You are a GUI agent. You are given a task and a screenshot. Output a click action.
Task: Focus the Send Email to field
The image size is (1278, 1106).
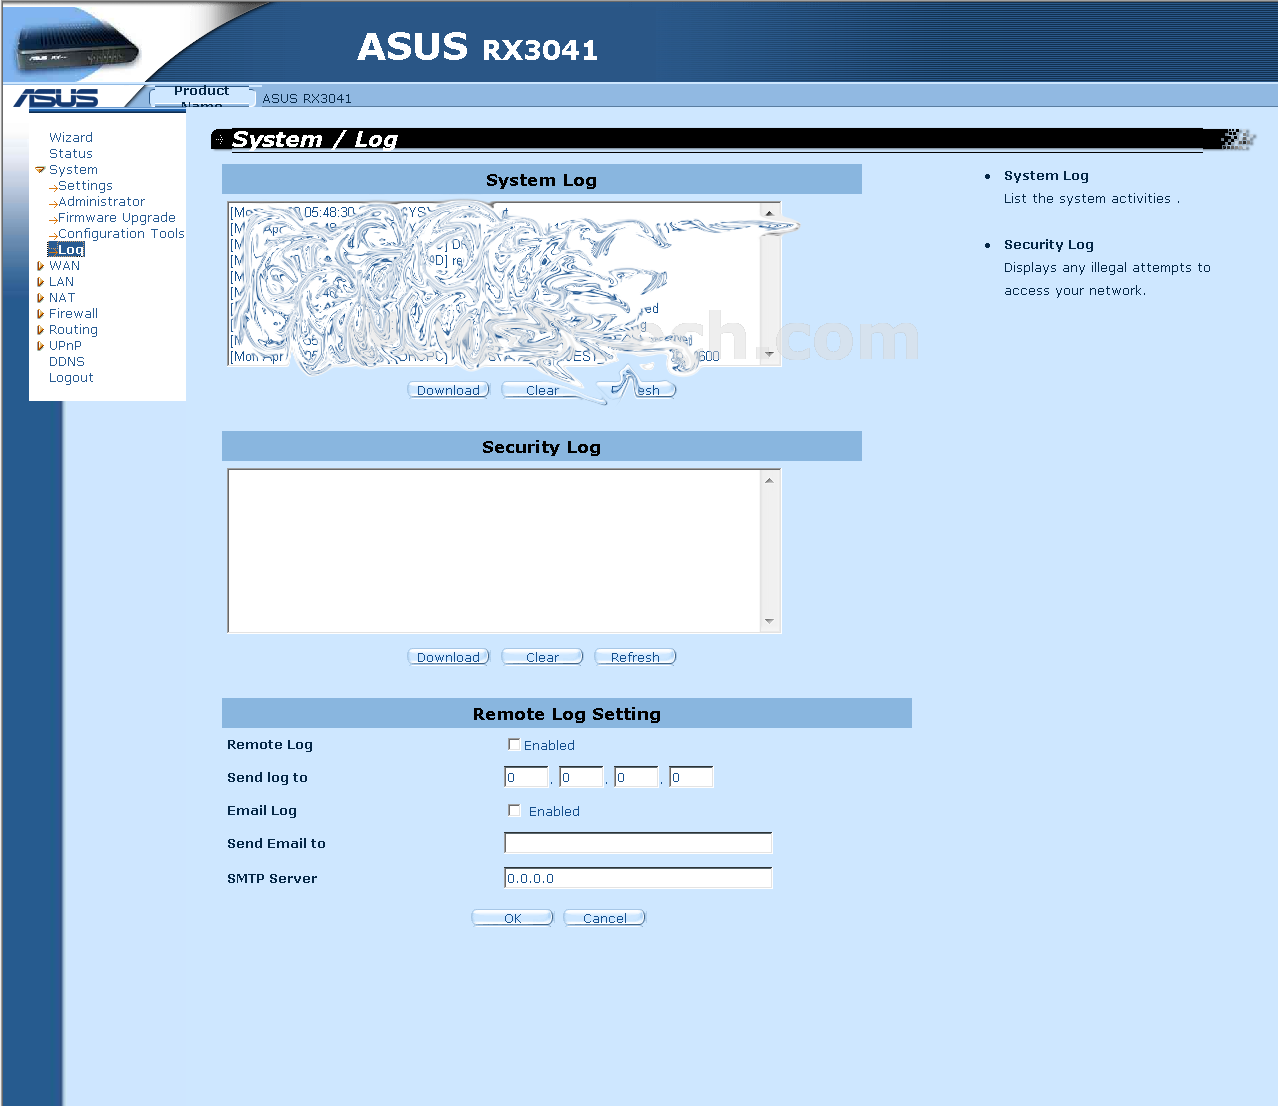pos(638,843)
